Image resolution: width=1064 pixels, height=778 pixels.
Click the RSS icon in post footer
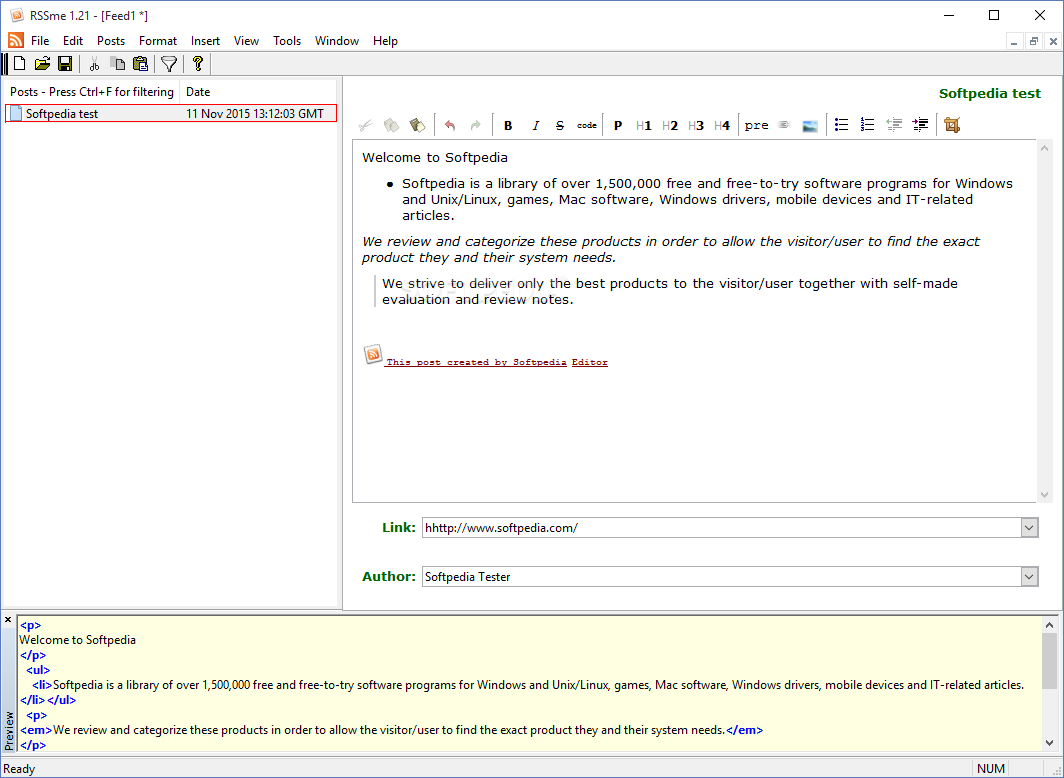pyautogui.click(x=373, y=354)
